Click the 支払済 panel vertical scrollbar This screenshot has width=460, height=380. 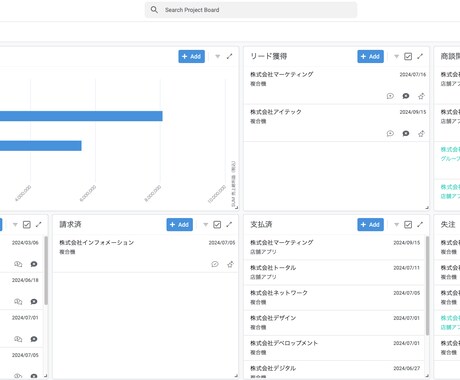[x=427, y=285]
